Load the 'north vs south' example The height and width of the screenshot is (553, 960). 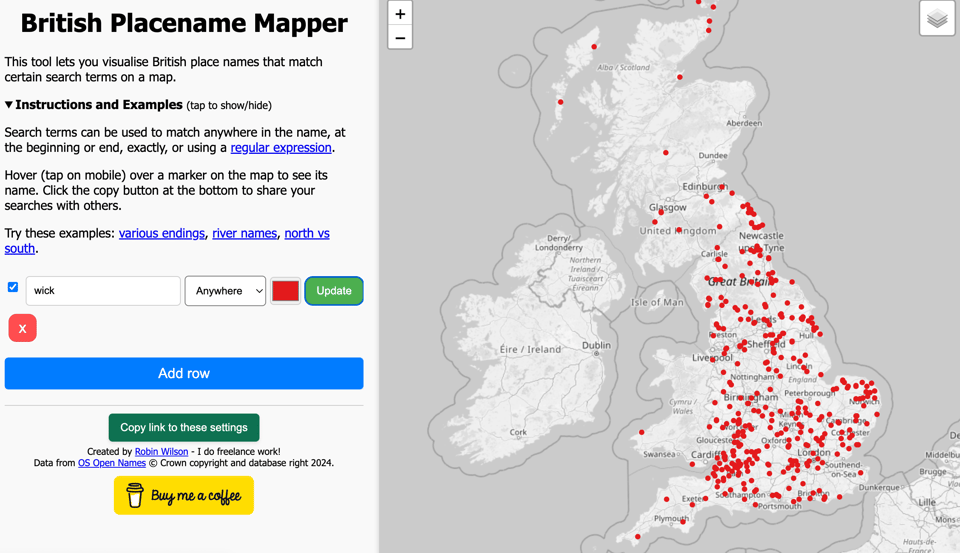click(x=306, y=233)
